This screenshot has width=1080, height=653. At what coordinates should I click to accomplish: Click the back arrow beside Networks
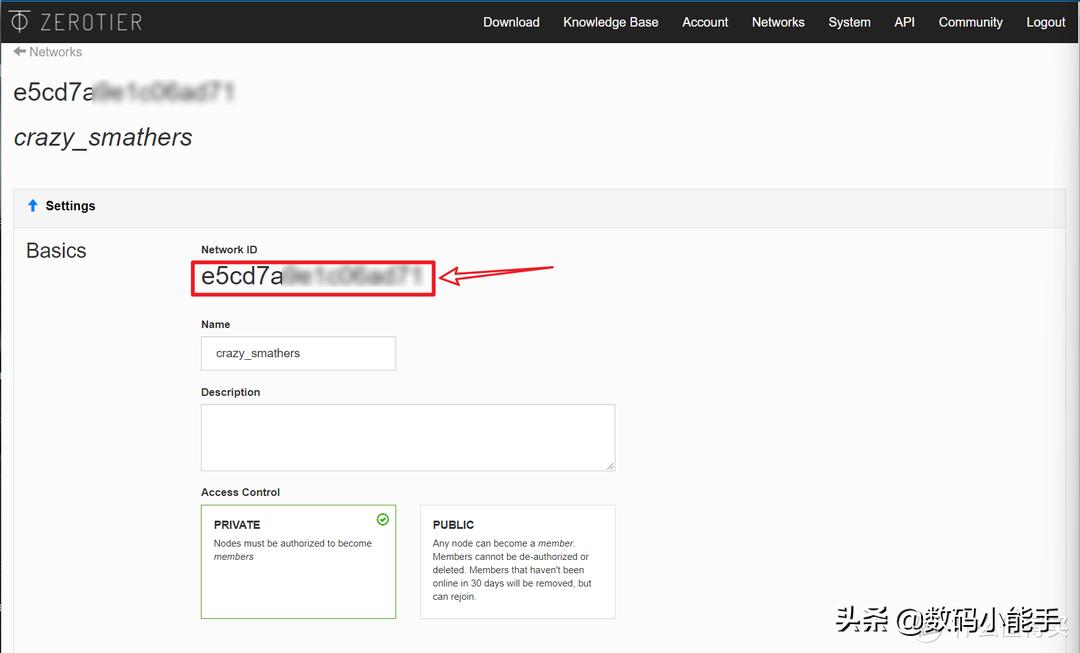coord(20,51)
